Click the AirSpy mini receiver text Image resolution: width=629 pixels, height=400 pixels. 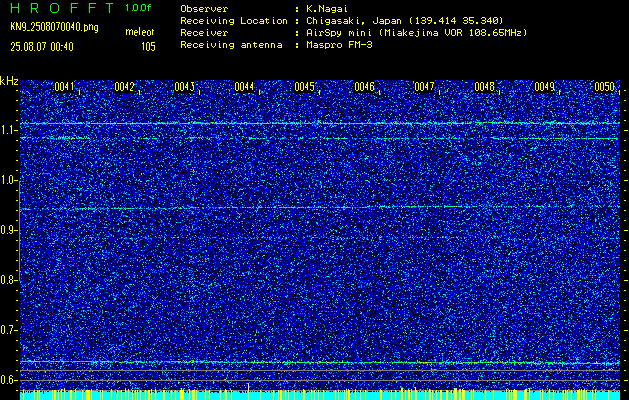(416, 33)
